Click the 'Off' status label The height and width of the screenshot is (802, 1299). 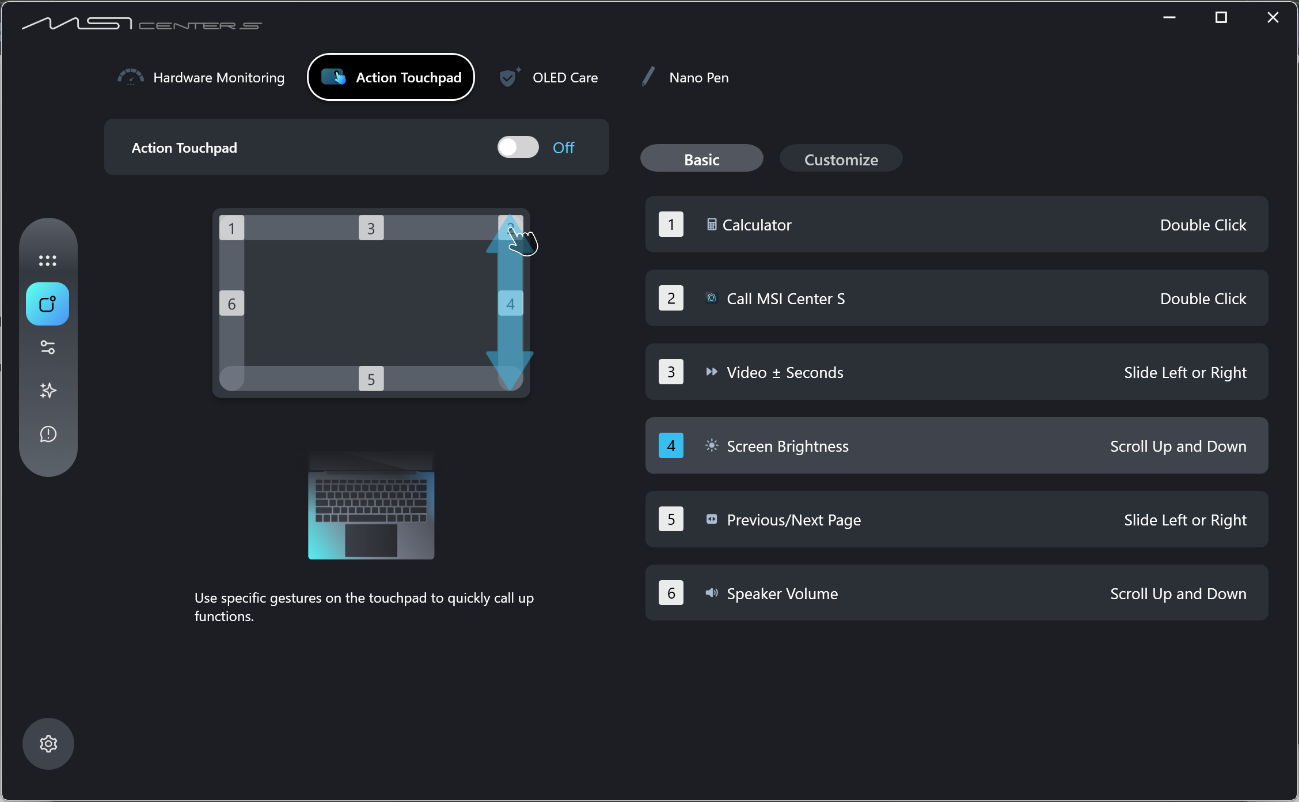point(564,148)
